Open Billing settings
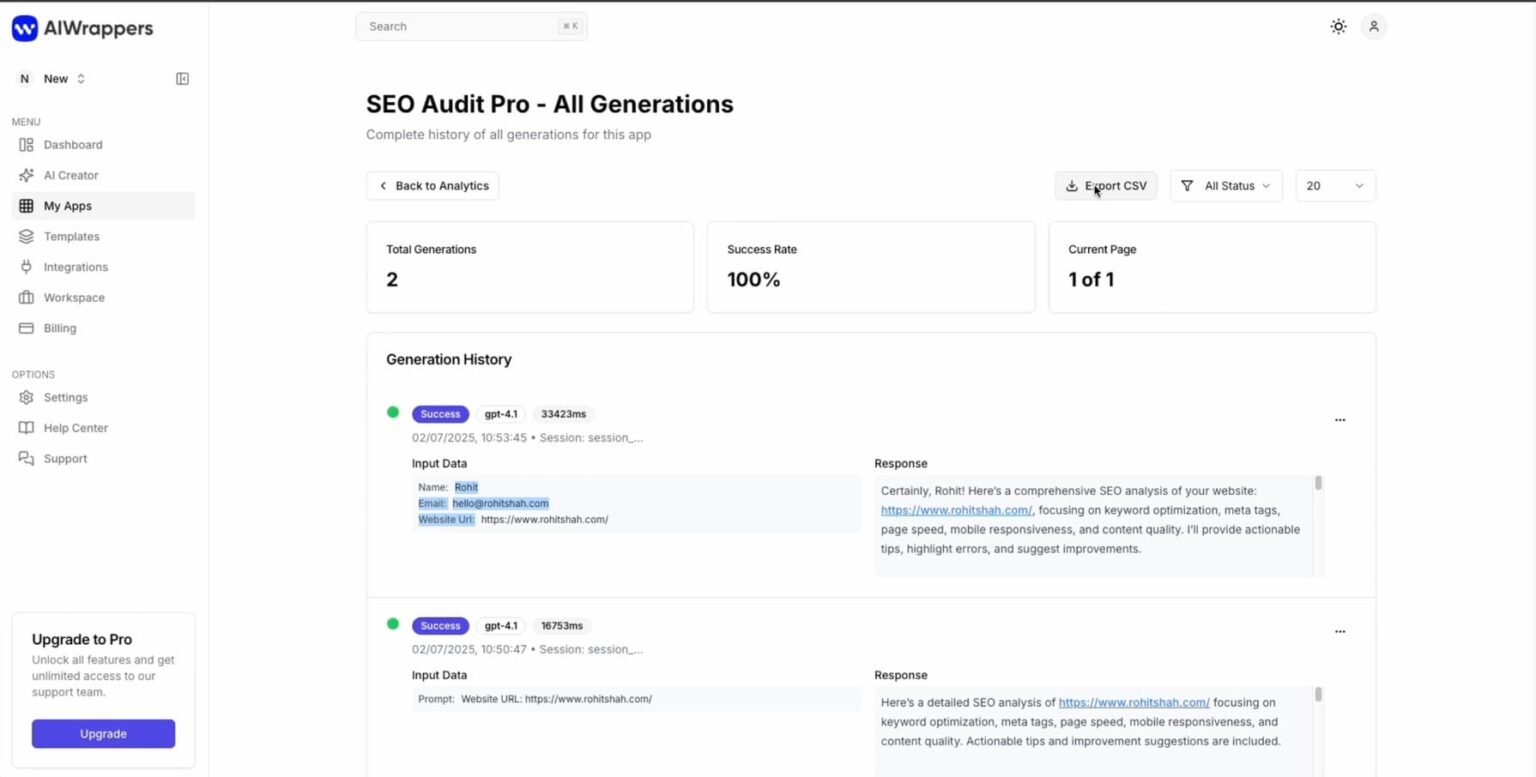The width and height of the screenshot is (1536, 777). coord(59,328)
